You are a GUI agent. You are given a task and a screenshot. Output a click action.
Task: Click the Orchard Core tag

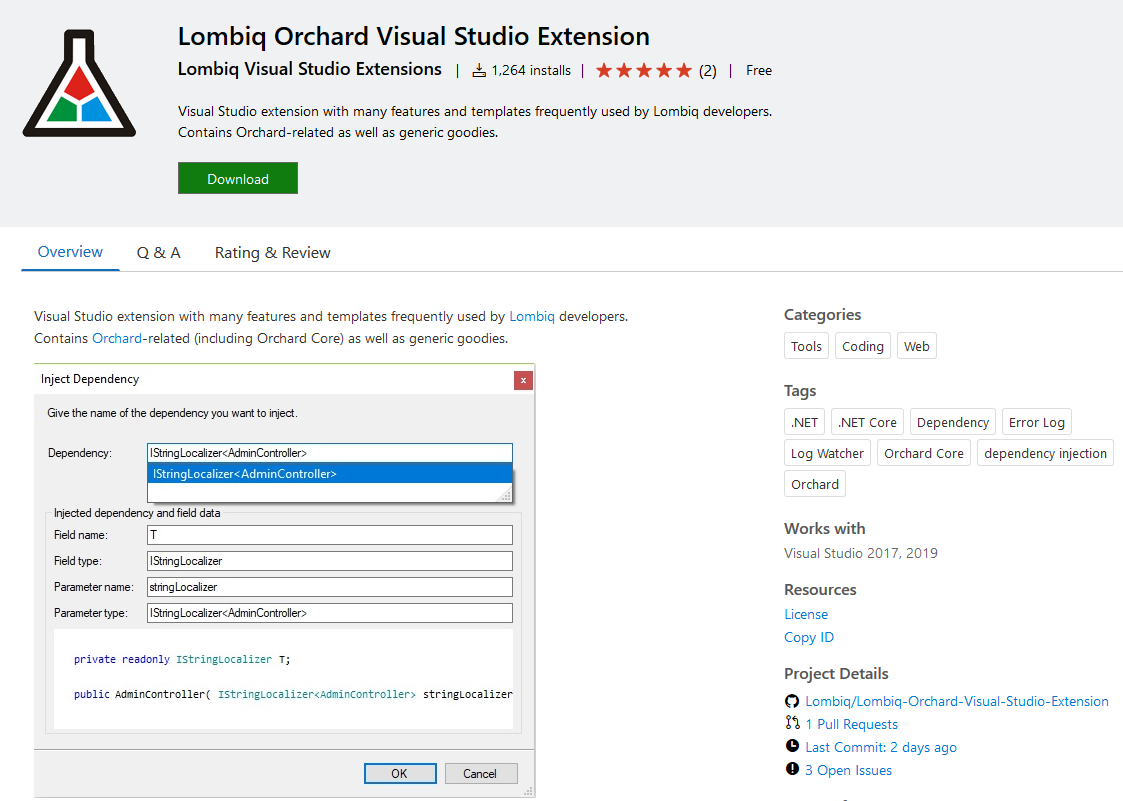click(924, 453)
